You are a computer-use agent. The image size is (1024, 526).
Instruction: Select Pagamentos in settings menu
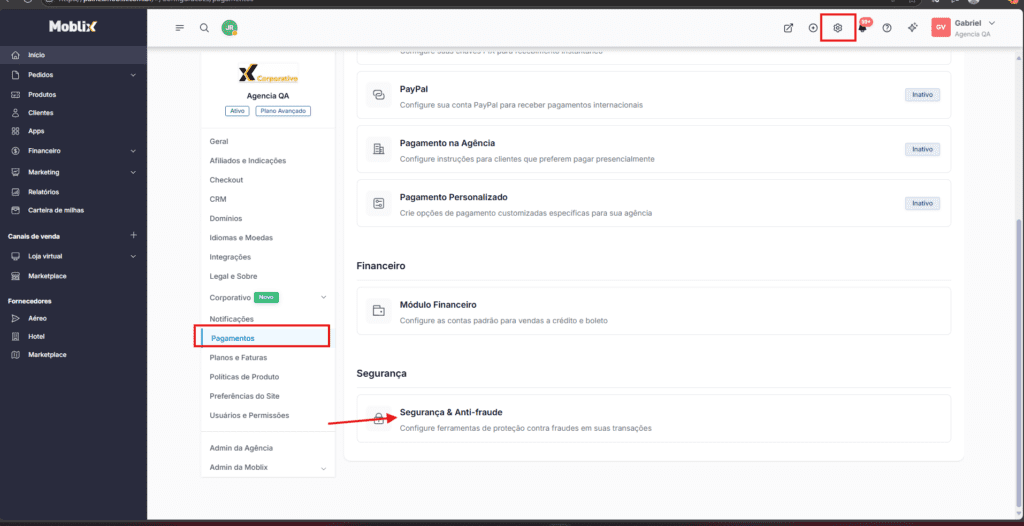pyautogui.click(x=233, y=338)
